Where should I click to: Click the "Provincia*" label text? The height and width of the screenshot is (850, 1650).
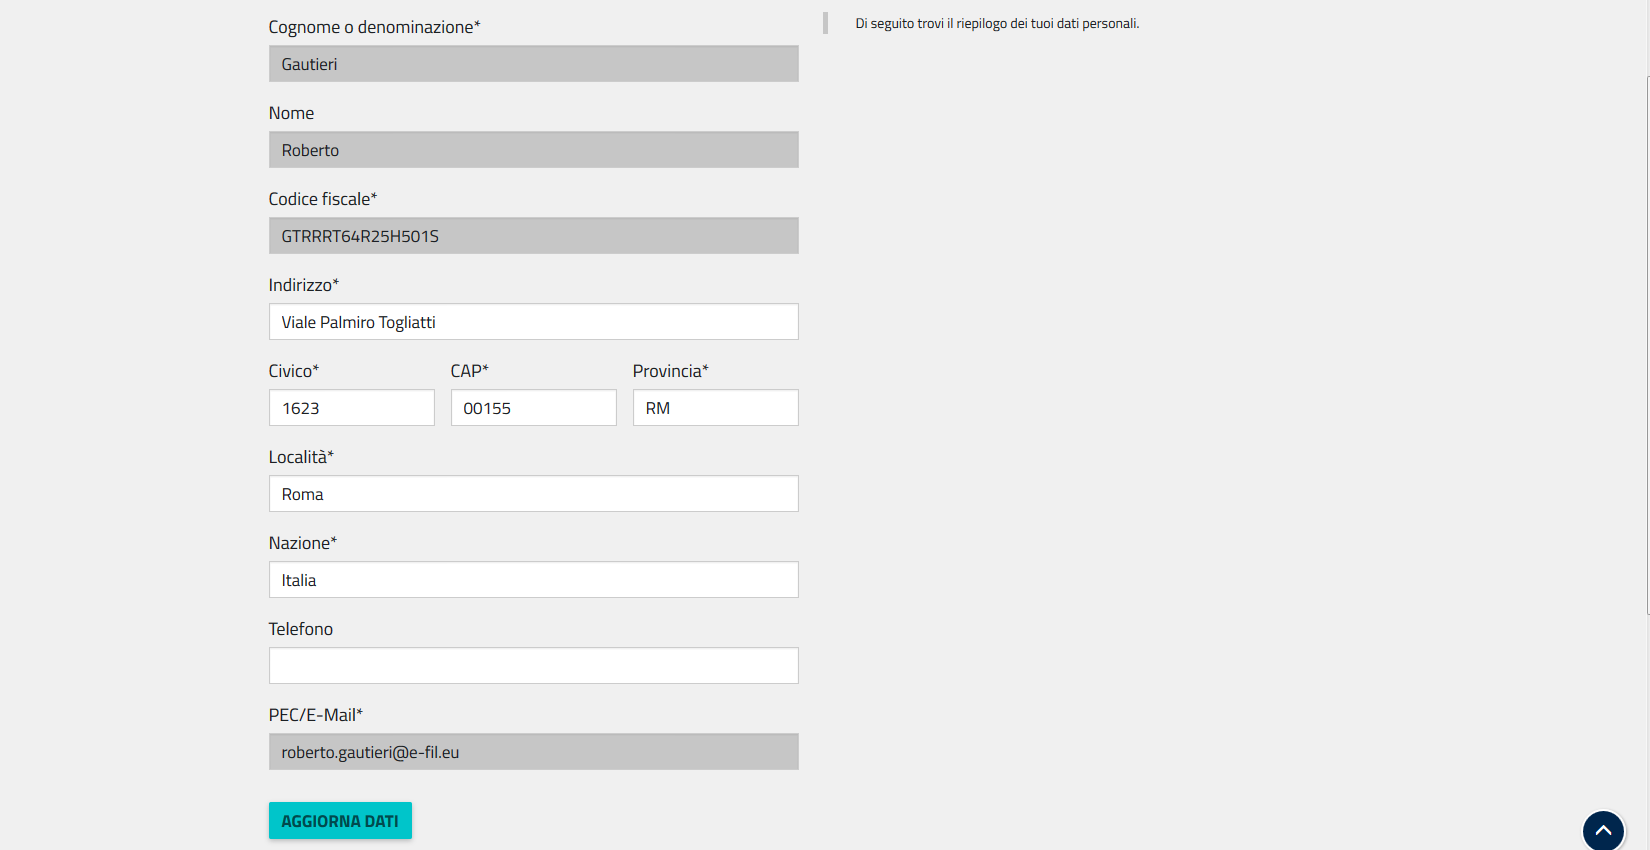(670, 371)
